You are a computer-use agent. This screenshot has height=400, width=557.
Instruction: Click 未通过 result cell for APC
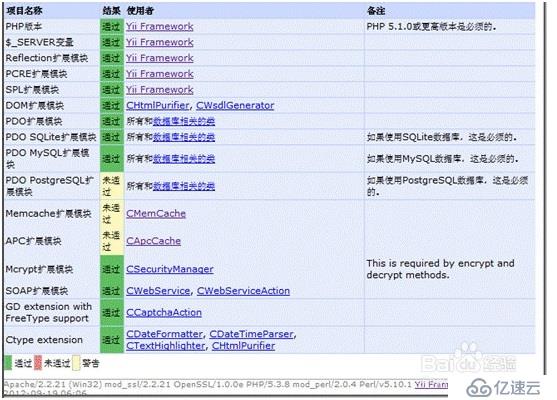click(112, 241)
